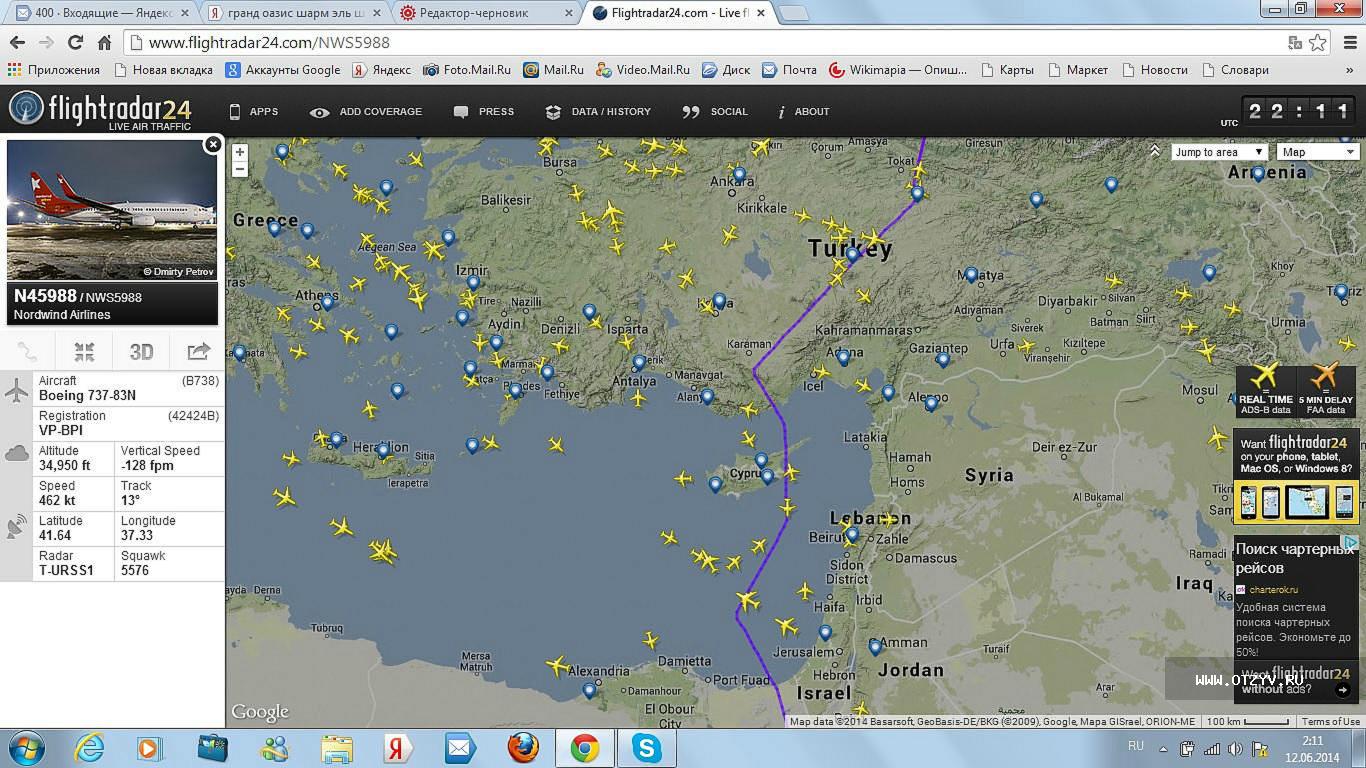Click the share flight icon
Viewport: 1366px width, 768px height.
click(x=198, y=351)
